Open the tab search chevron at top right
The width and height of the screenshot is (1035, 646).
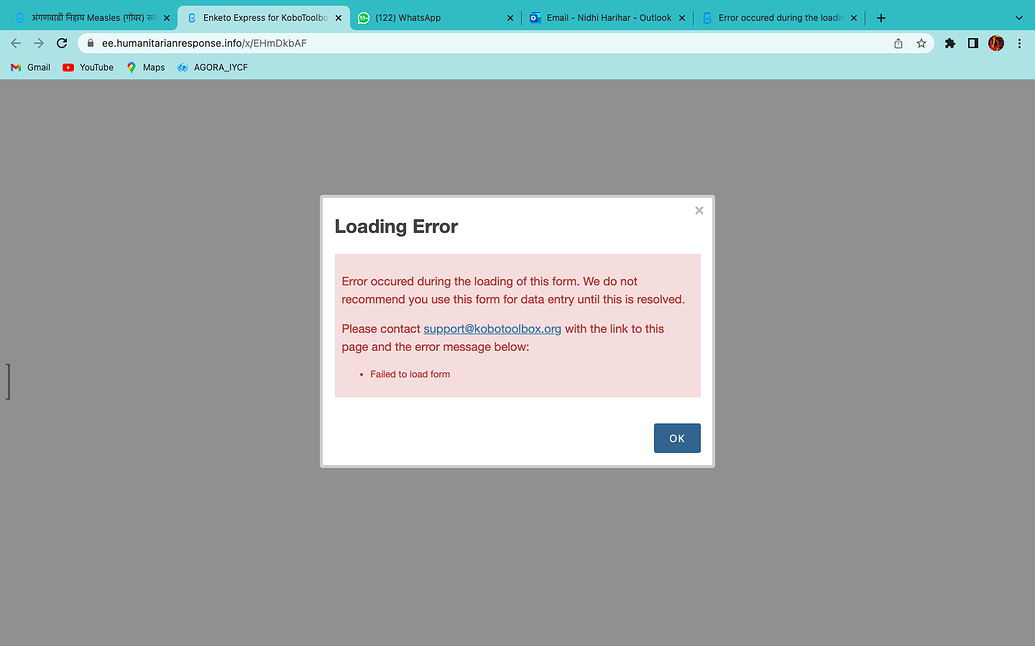(1019, 17)
